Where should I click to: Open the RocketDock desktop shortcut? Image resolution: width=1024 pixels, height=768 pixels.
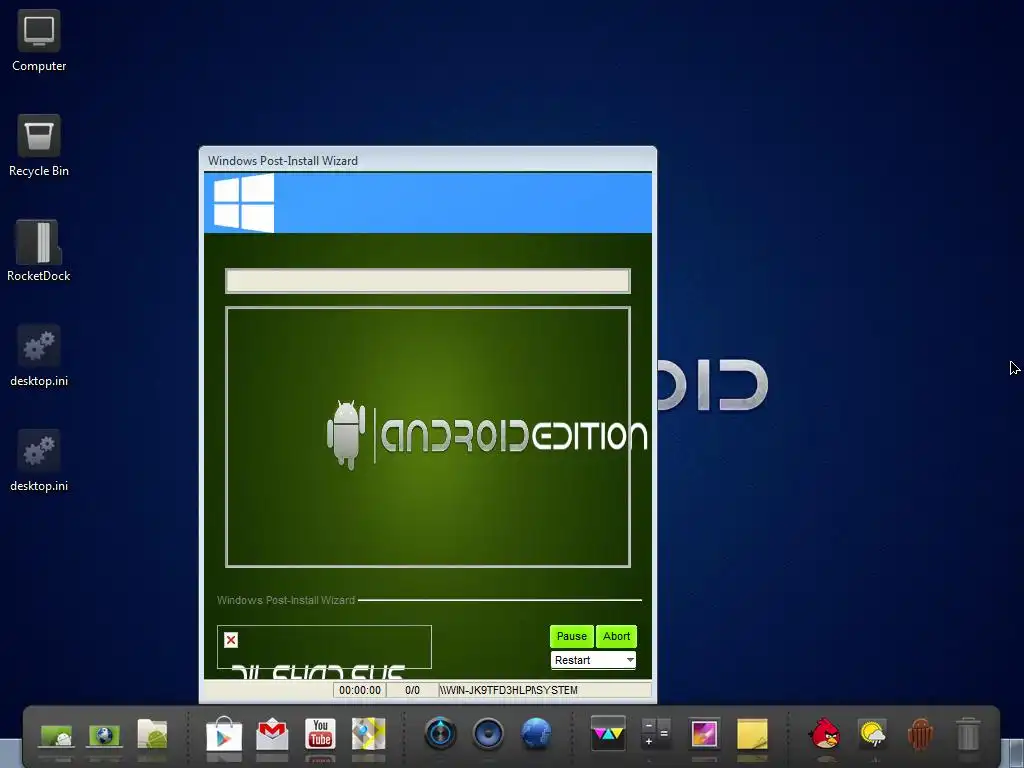(39, 251)
